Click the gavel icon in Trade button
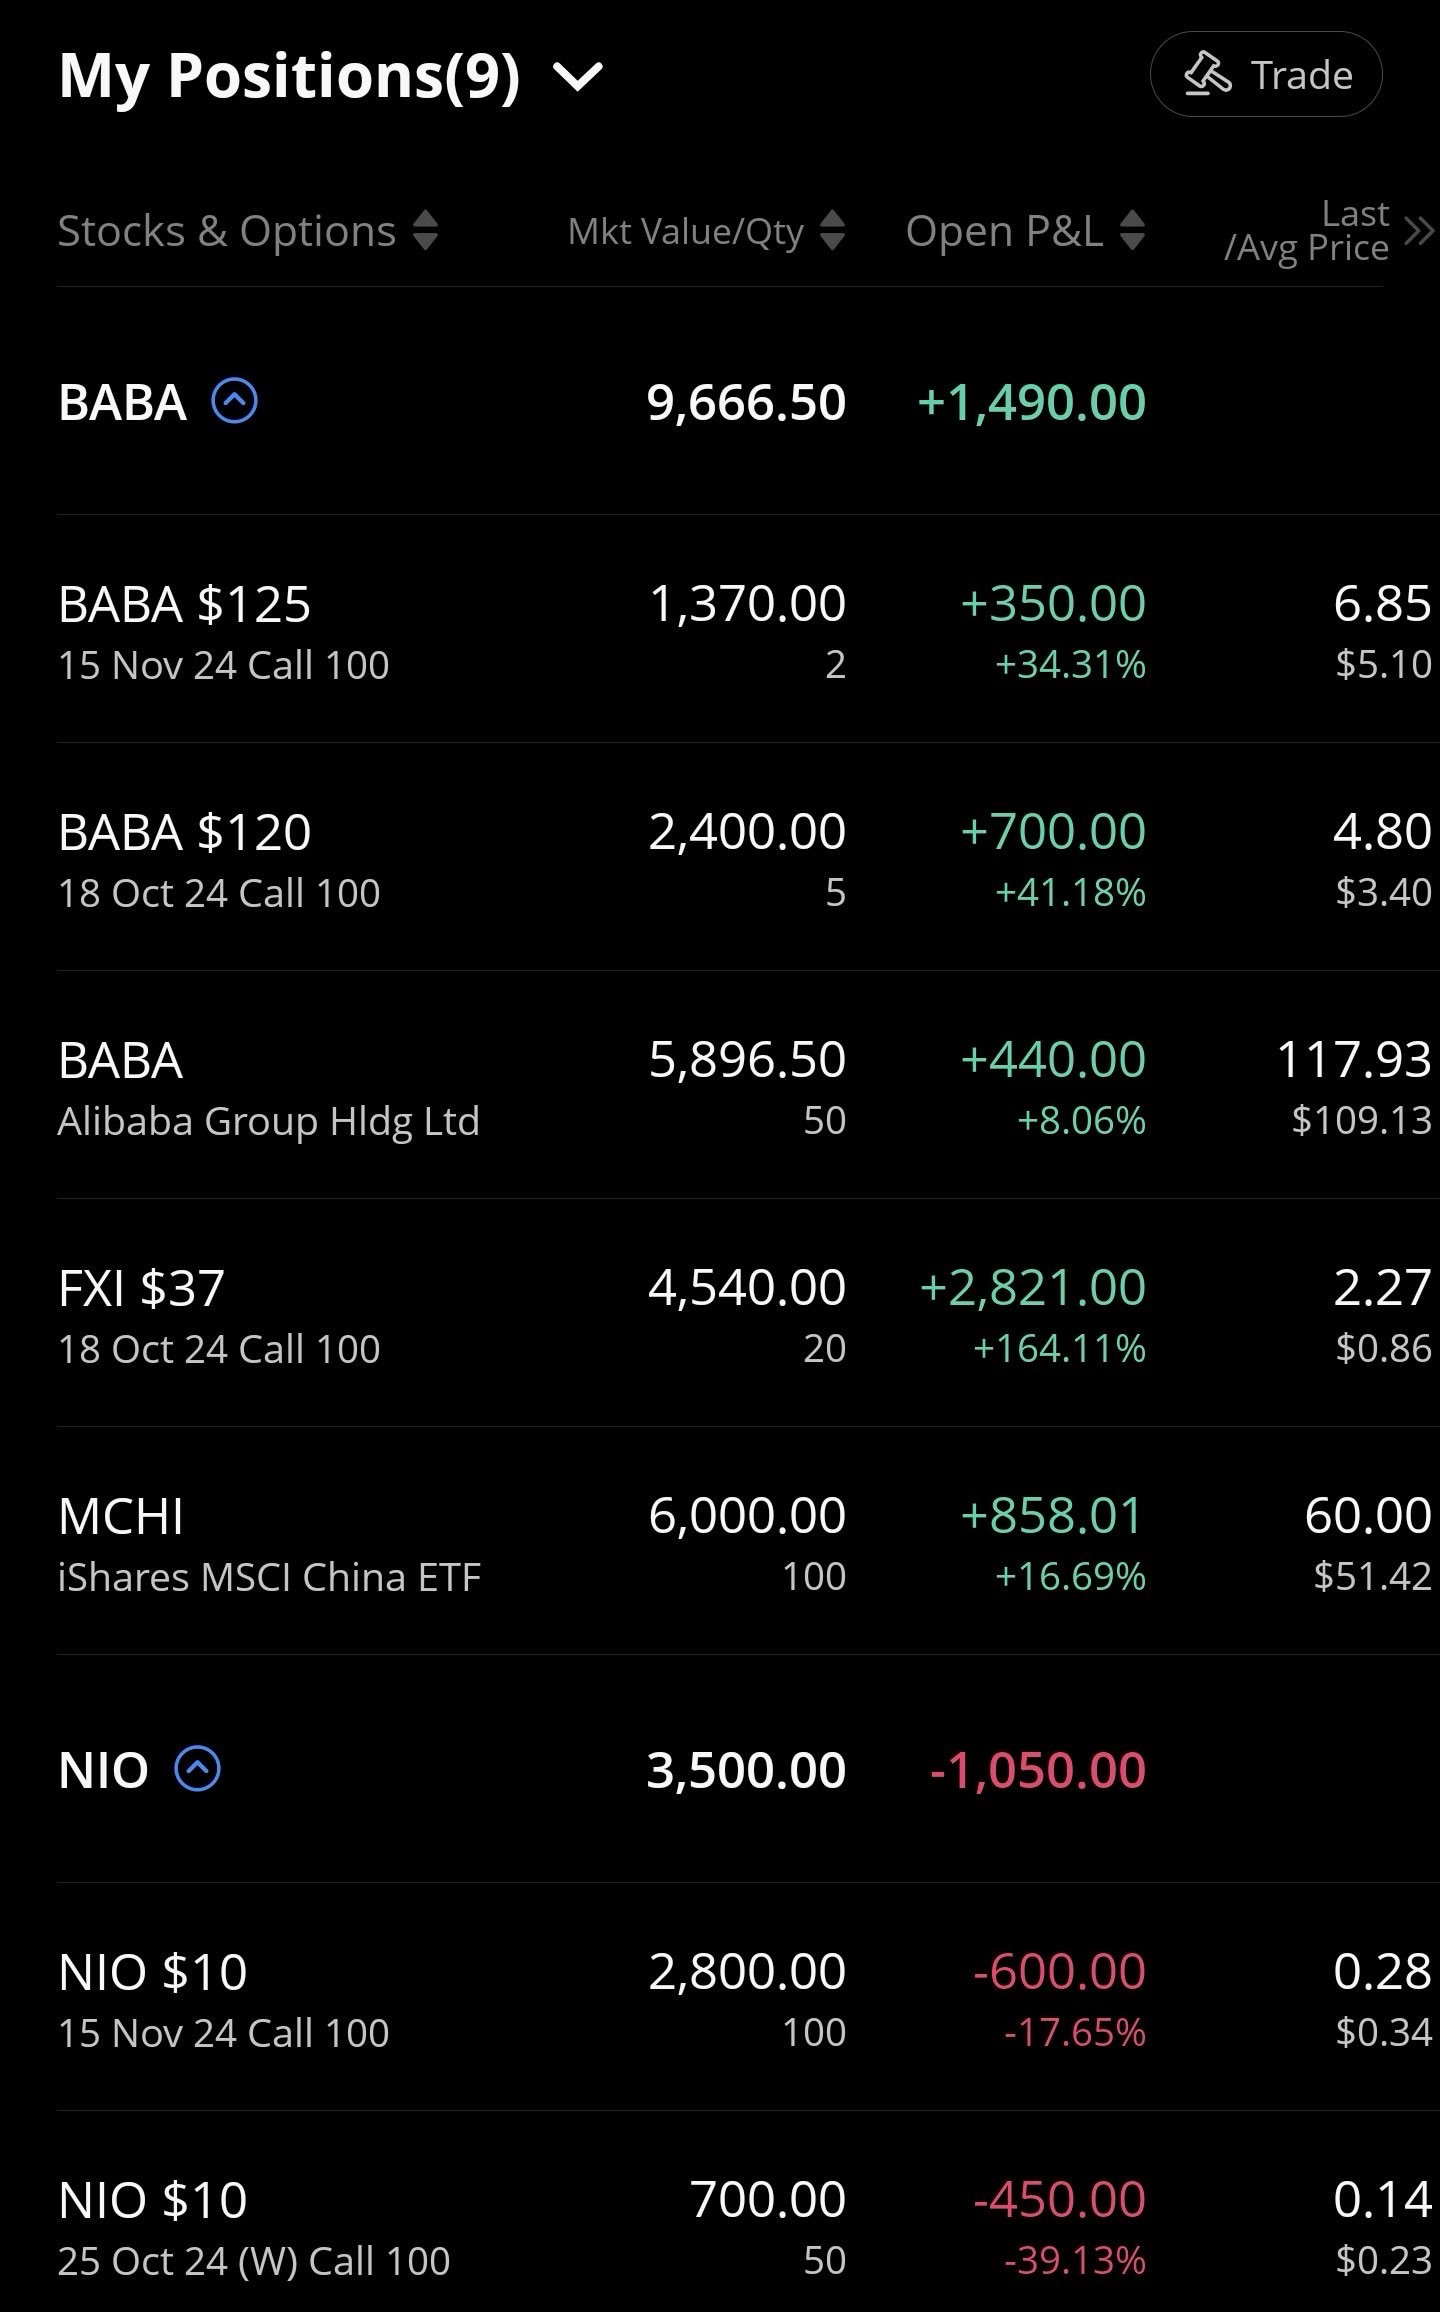The height and width of the screenshot is (2312, 1440). click(1207, 74)
